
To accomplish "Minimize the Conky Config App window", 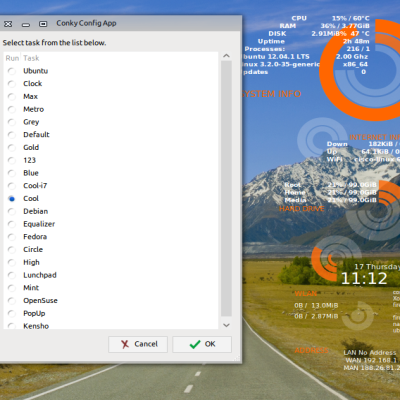I will click(26, 24).
